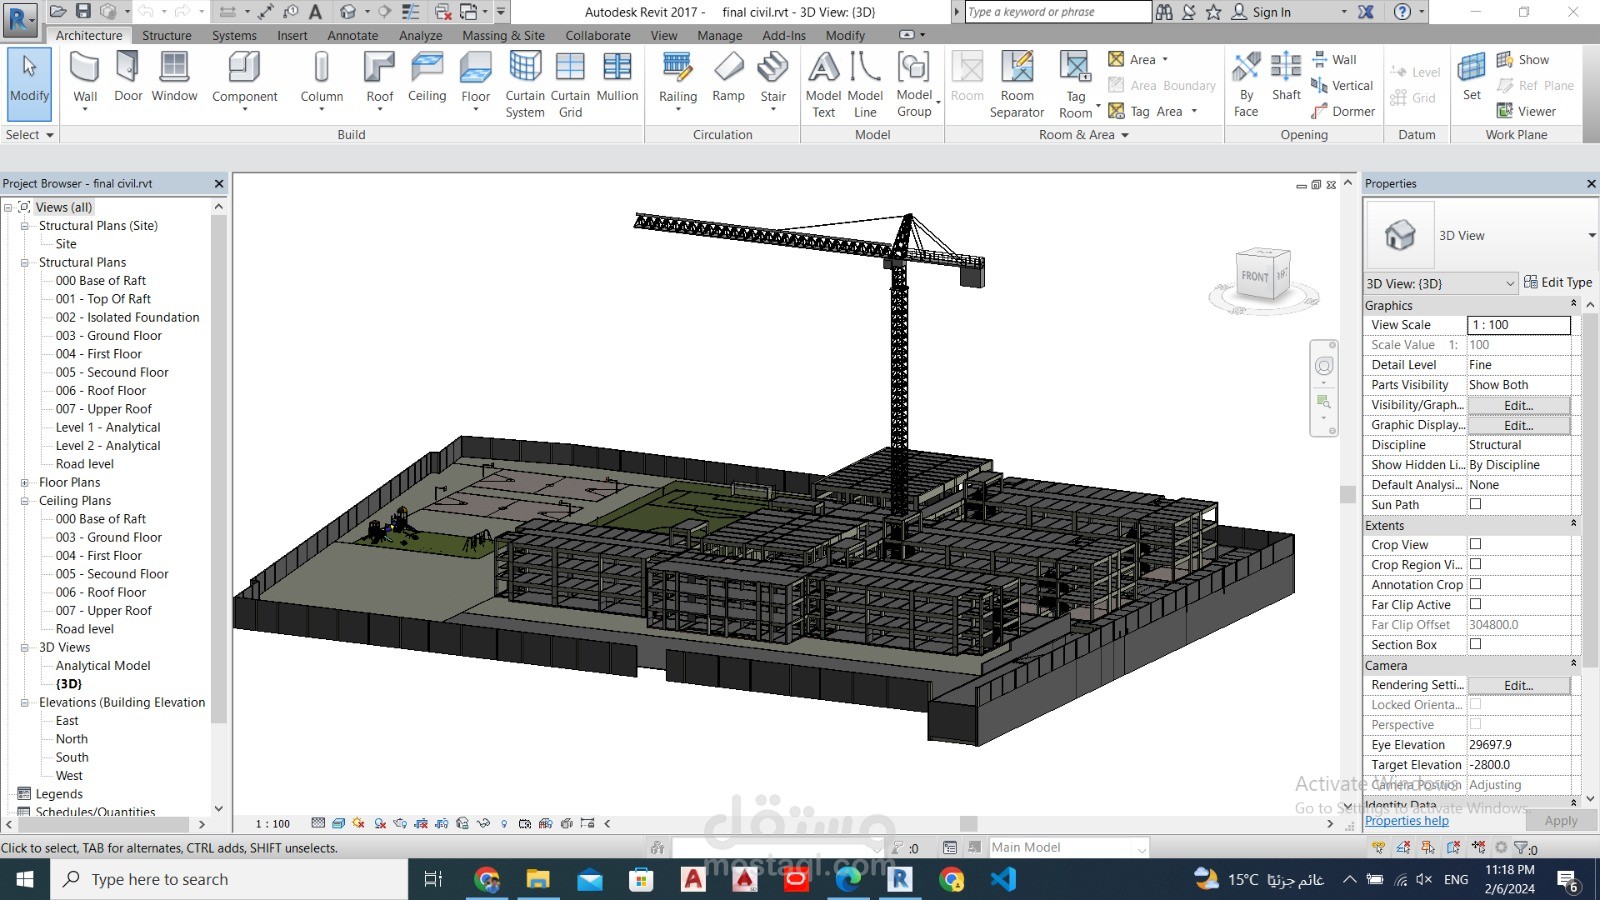Switch to the Massing & Site tab
The height and width of the screenshot is (900, 1600).
pyautogui.click(x=503, y=35)
